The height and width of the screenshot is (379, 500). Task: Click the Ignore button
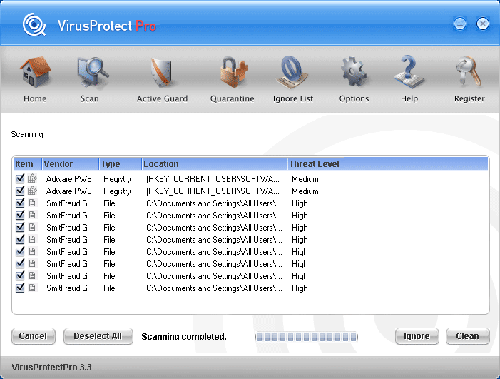(x=416, y=336)
